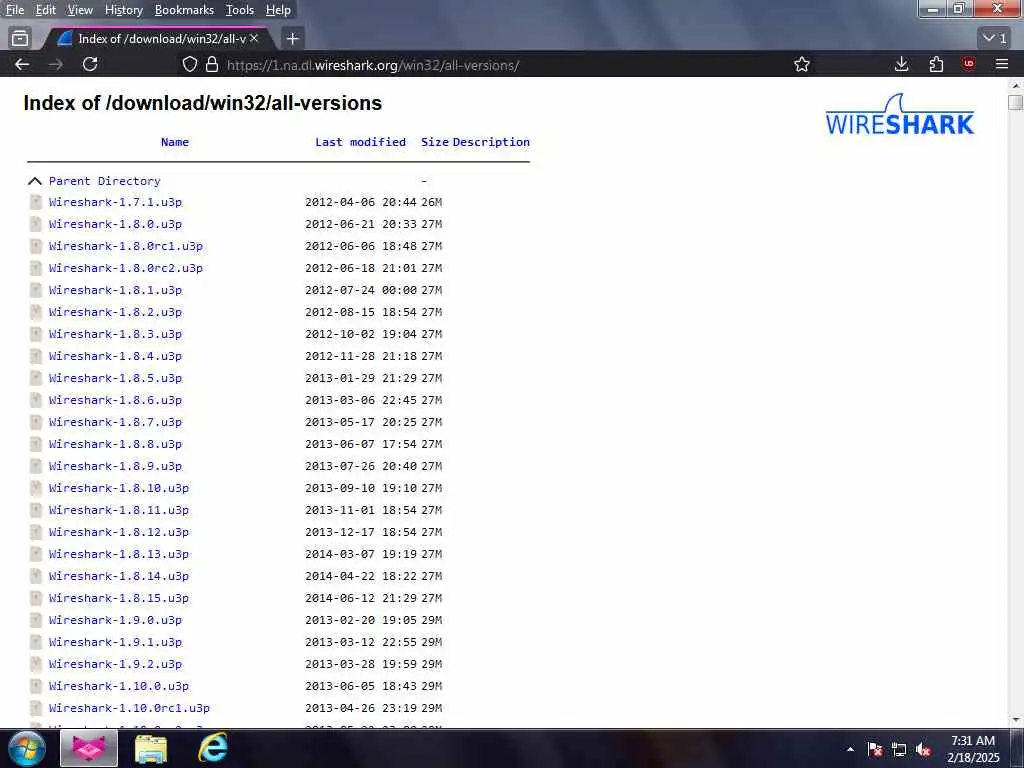This screenshot has height=768, width=1024.
Task: Open the taskbar clock showing 7:31 AM
Action: (973, 749)
